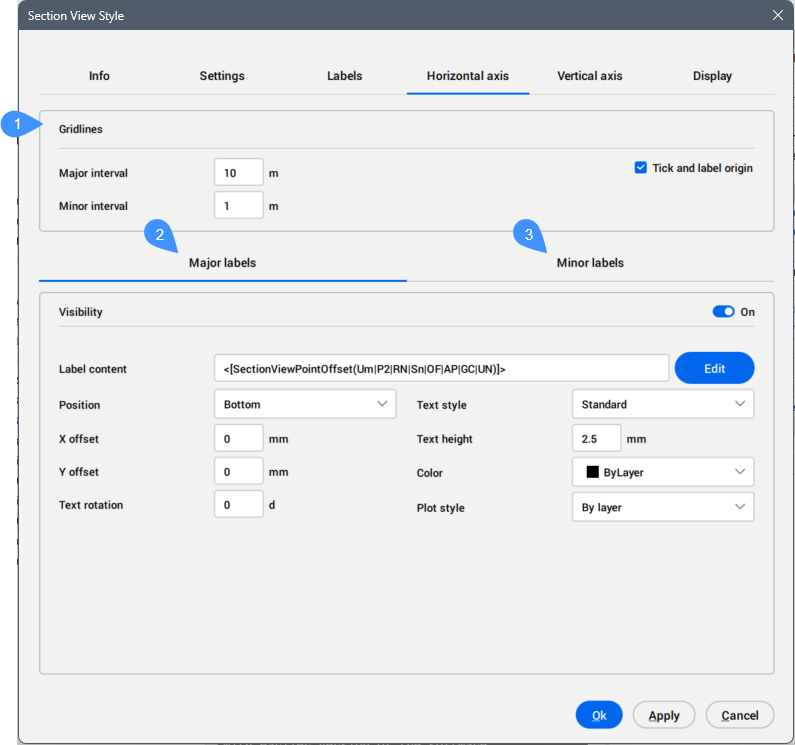Uncheck Tick and label origin checkbox

641,168
